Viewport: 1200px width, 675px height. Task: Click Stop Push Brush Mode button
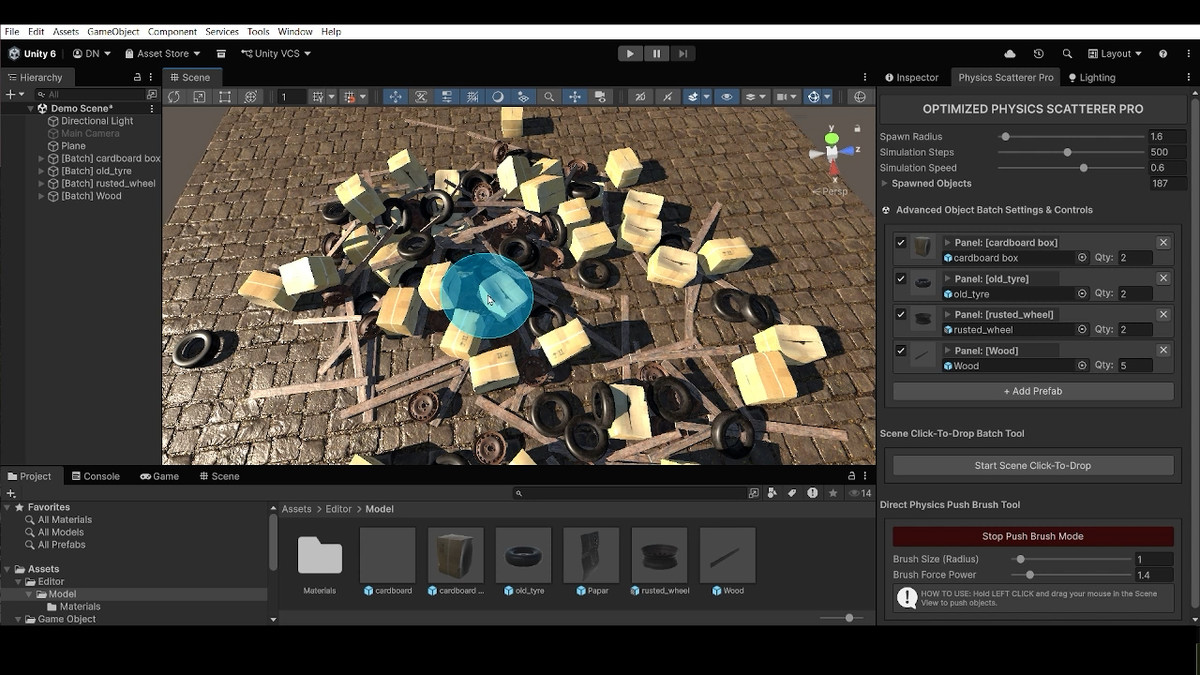click(x=1033, y=536)
